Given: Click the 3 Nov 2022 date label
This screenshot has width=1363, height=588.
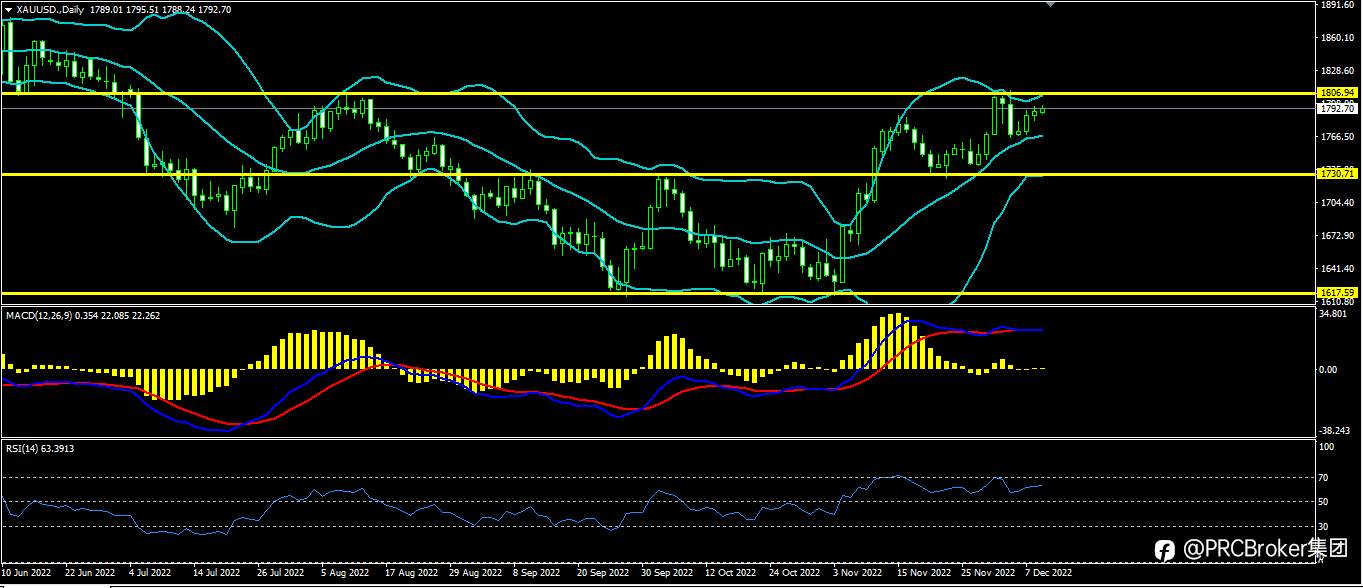Looking at the screenshot, I should coord(858,574).
